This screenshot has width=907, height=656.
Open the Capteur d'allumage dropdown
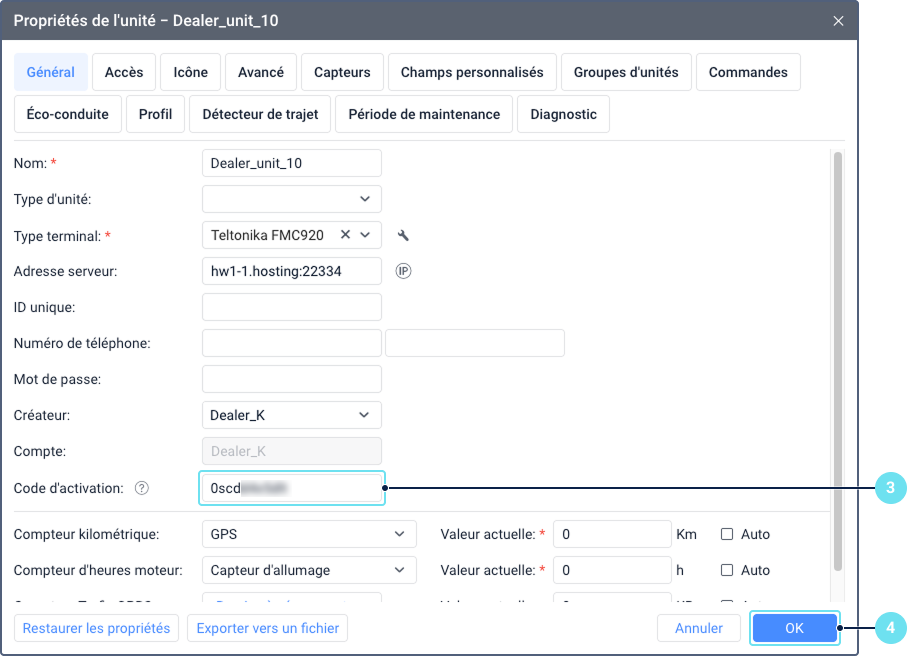click(399, 570)
